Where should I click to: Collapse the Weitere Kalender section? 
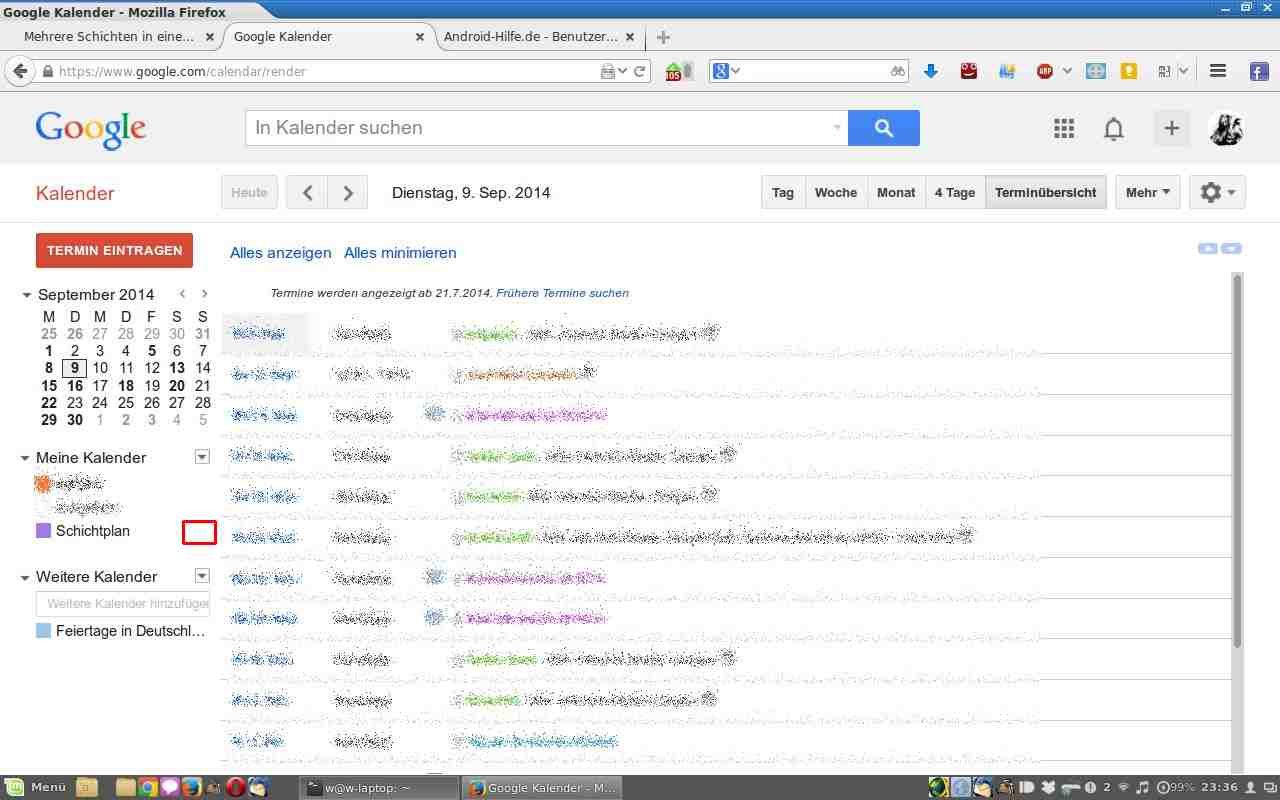[x=25, y=577]
